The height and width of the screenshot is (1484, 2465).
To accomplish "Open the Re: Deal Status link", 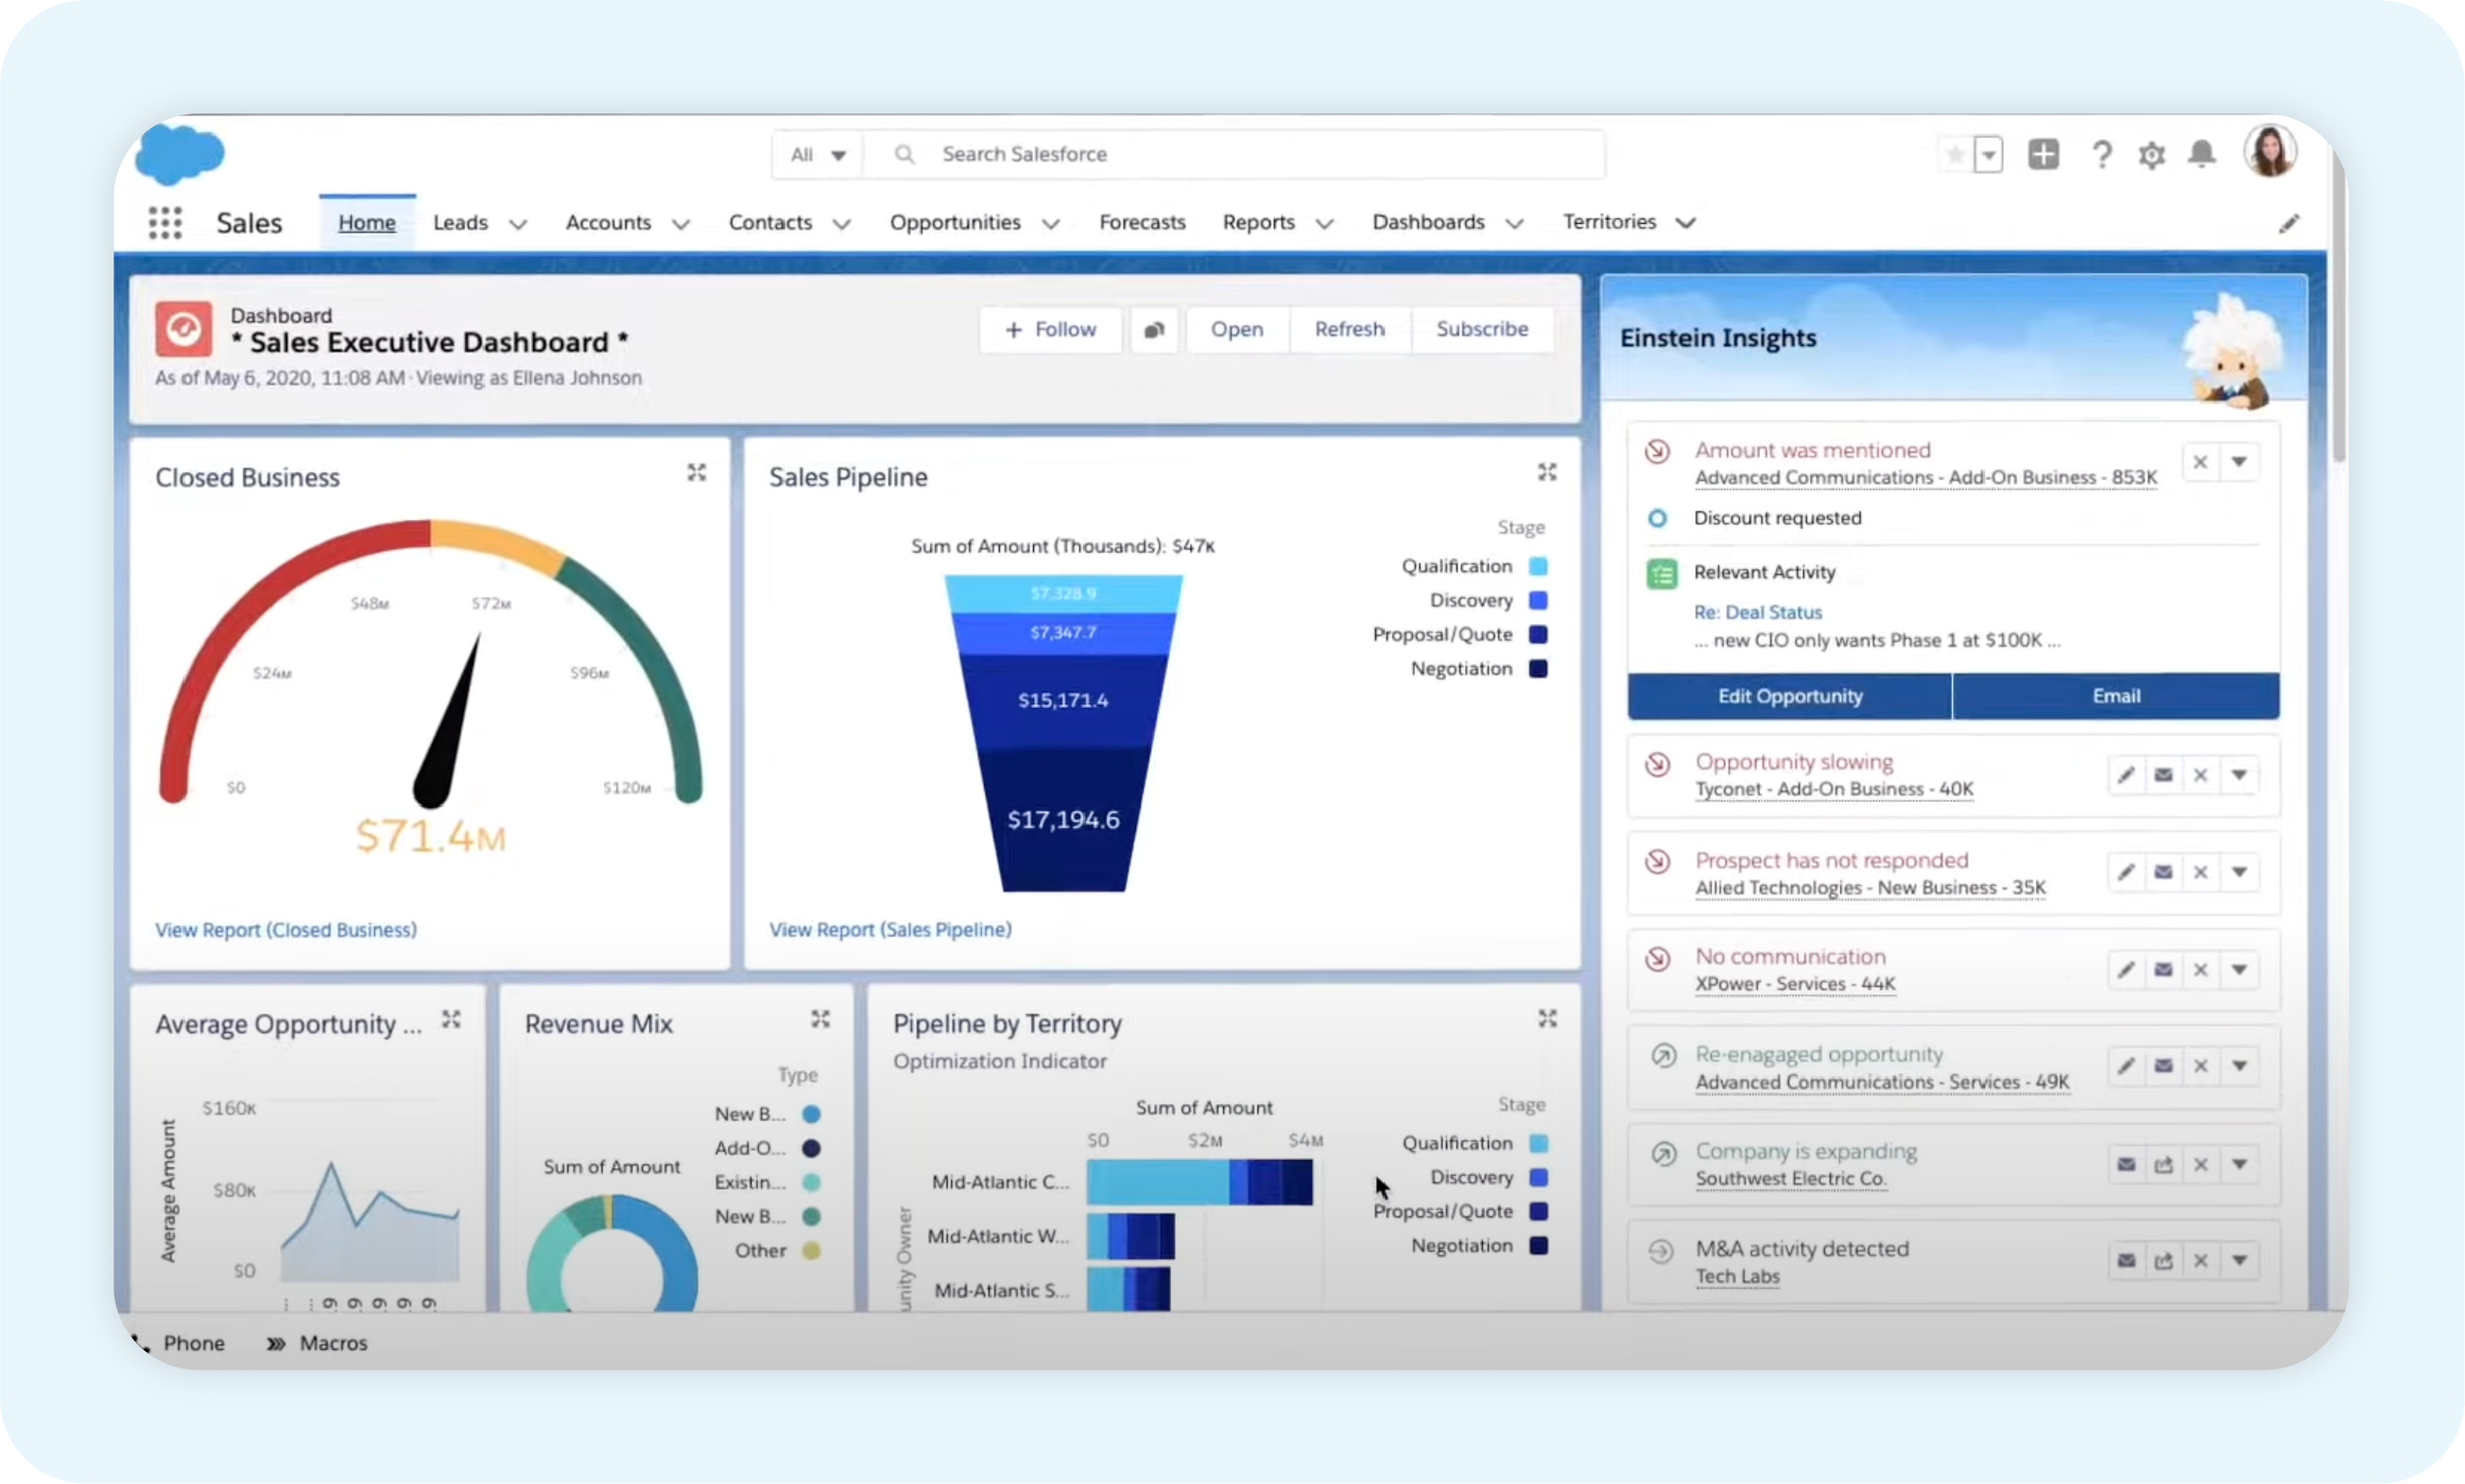I will coord(1757,613).
